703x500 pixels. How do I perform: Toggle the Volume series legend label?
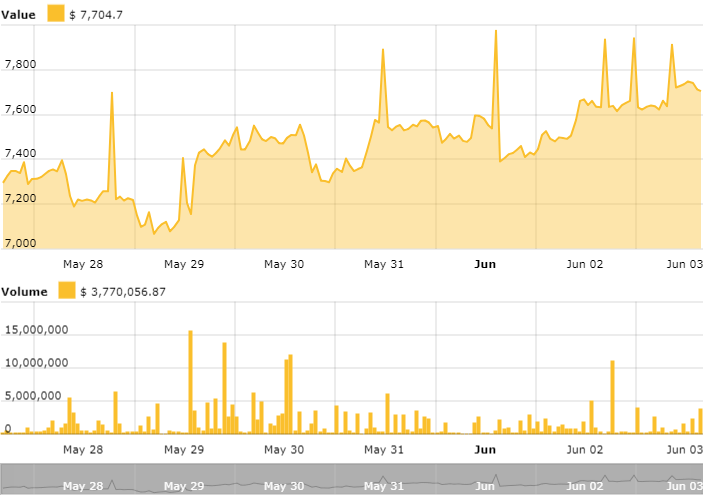click(x=24, y=291)
